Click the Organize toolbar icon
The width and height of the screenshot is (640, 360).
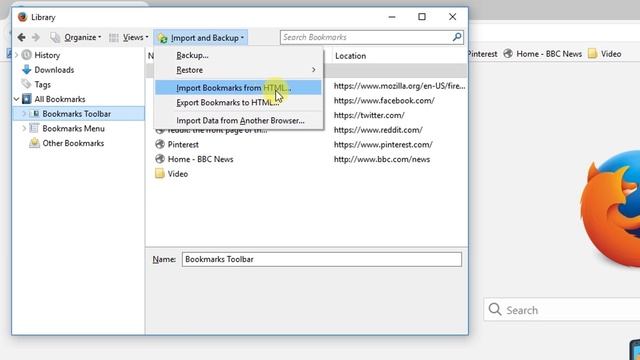click(55, 38)
